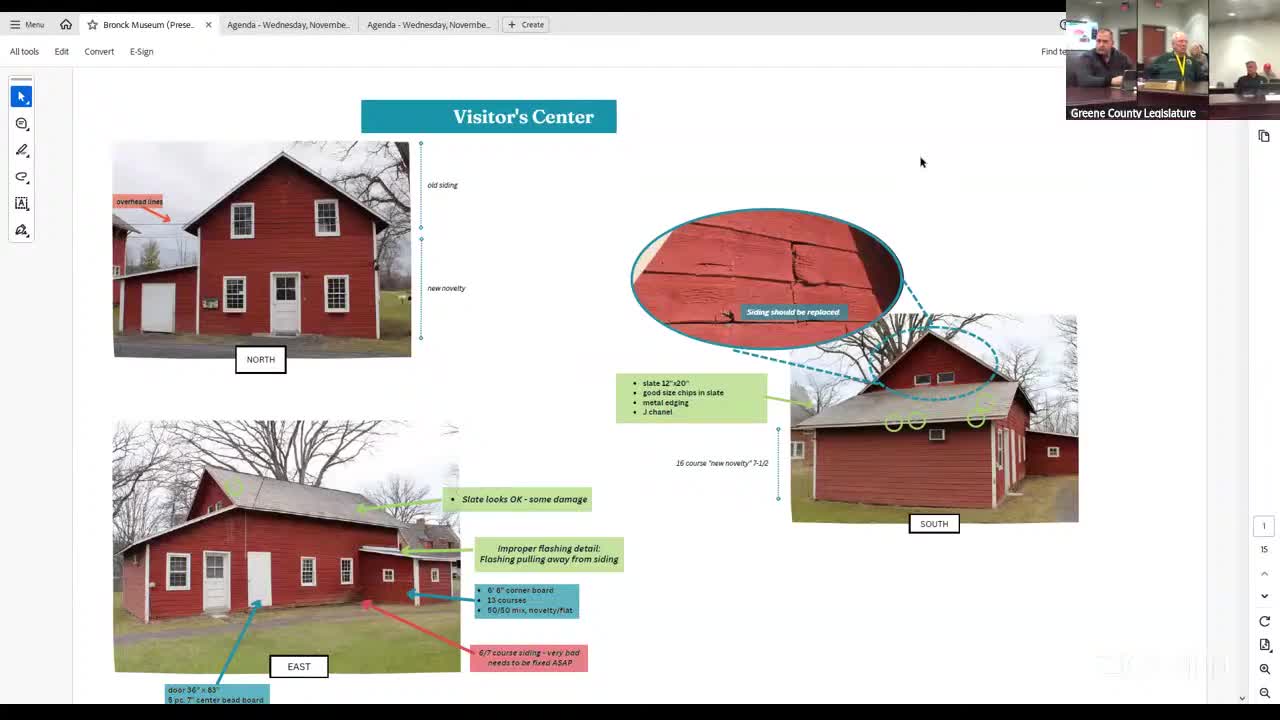Viewport: 1280px width, 720px height.
Task: Go to next page with down chevron
Action: click(x=1264, y=596)
